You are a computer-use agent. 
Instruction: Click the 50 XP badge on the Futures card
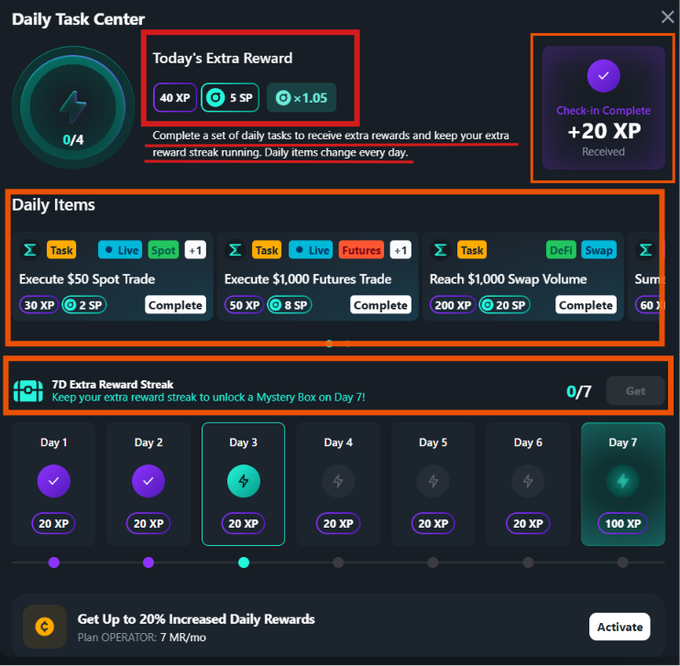[244, 305]
